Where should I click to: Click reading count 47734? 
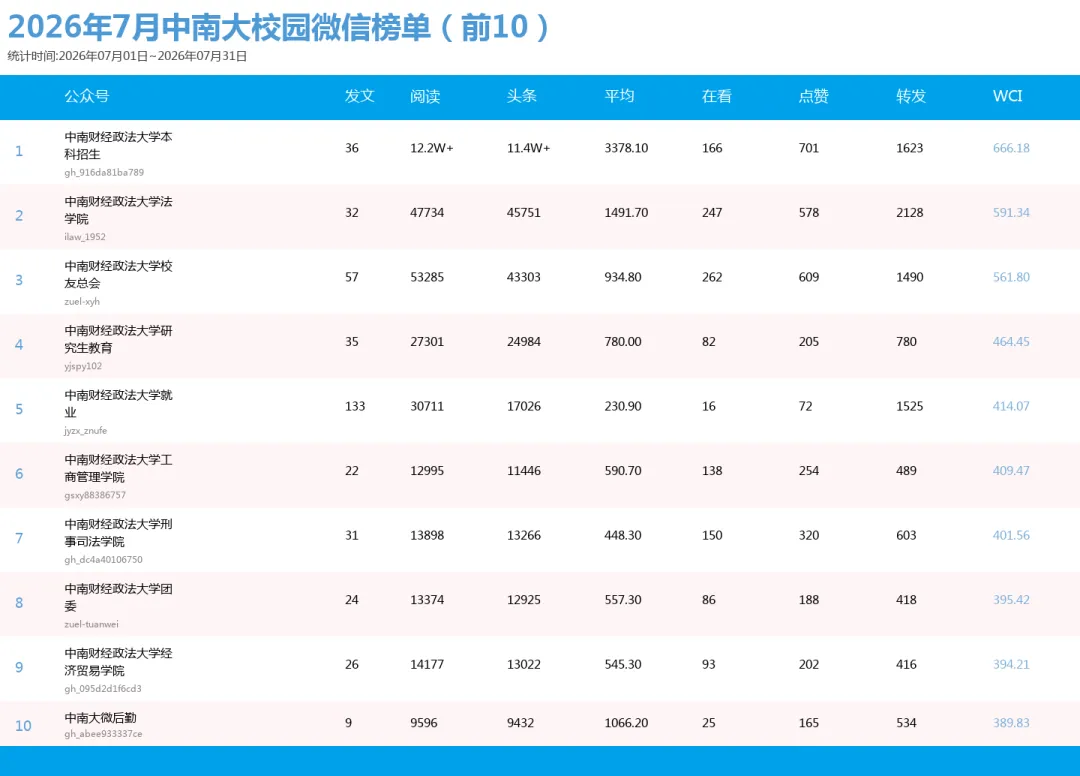point(427,213)
